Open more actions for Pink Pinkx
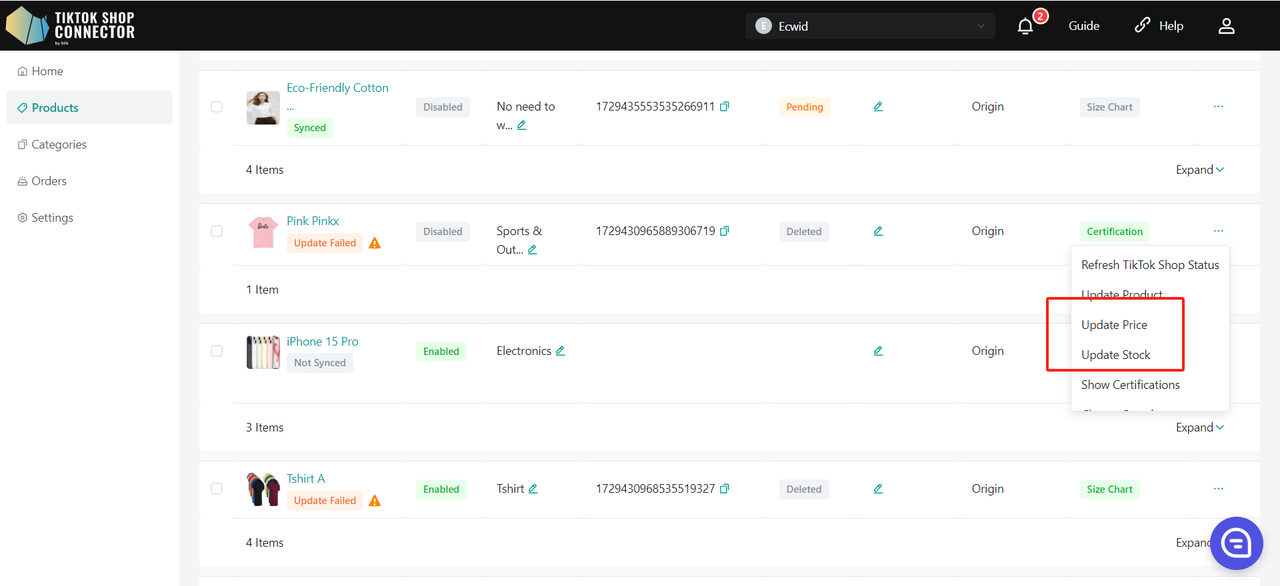The height and width of the screenshot is (586, 1280). click(x=1218, y=231)
